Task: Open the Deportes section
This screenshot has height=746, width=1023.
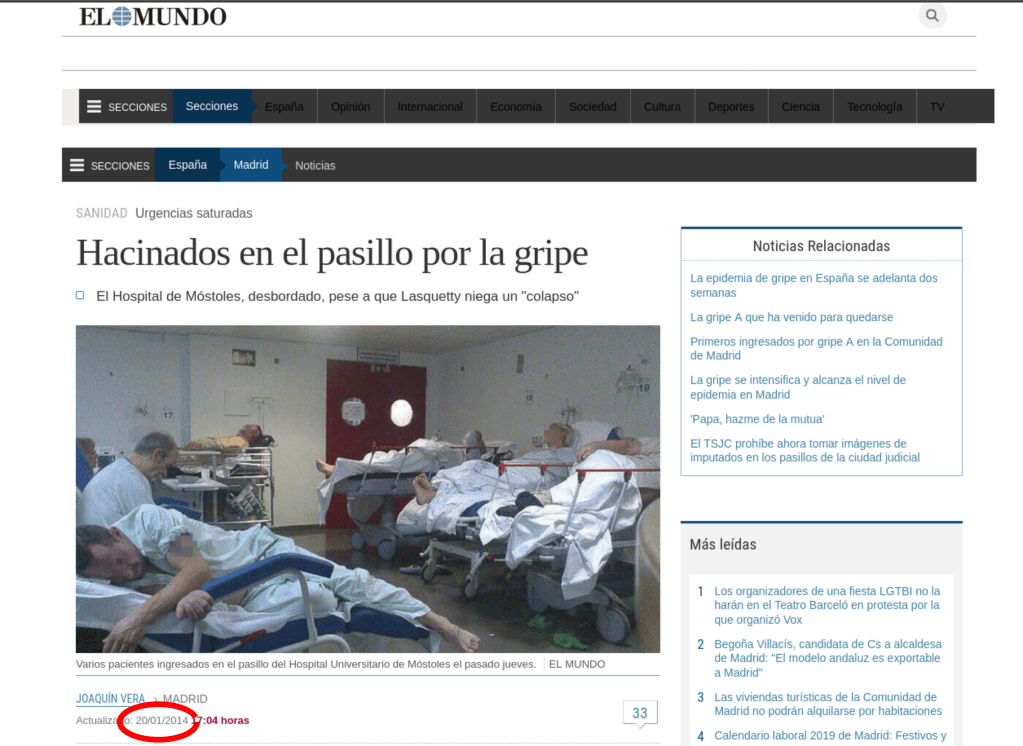Action: coord(731,107)
